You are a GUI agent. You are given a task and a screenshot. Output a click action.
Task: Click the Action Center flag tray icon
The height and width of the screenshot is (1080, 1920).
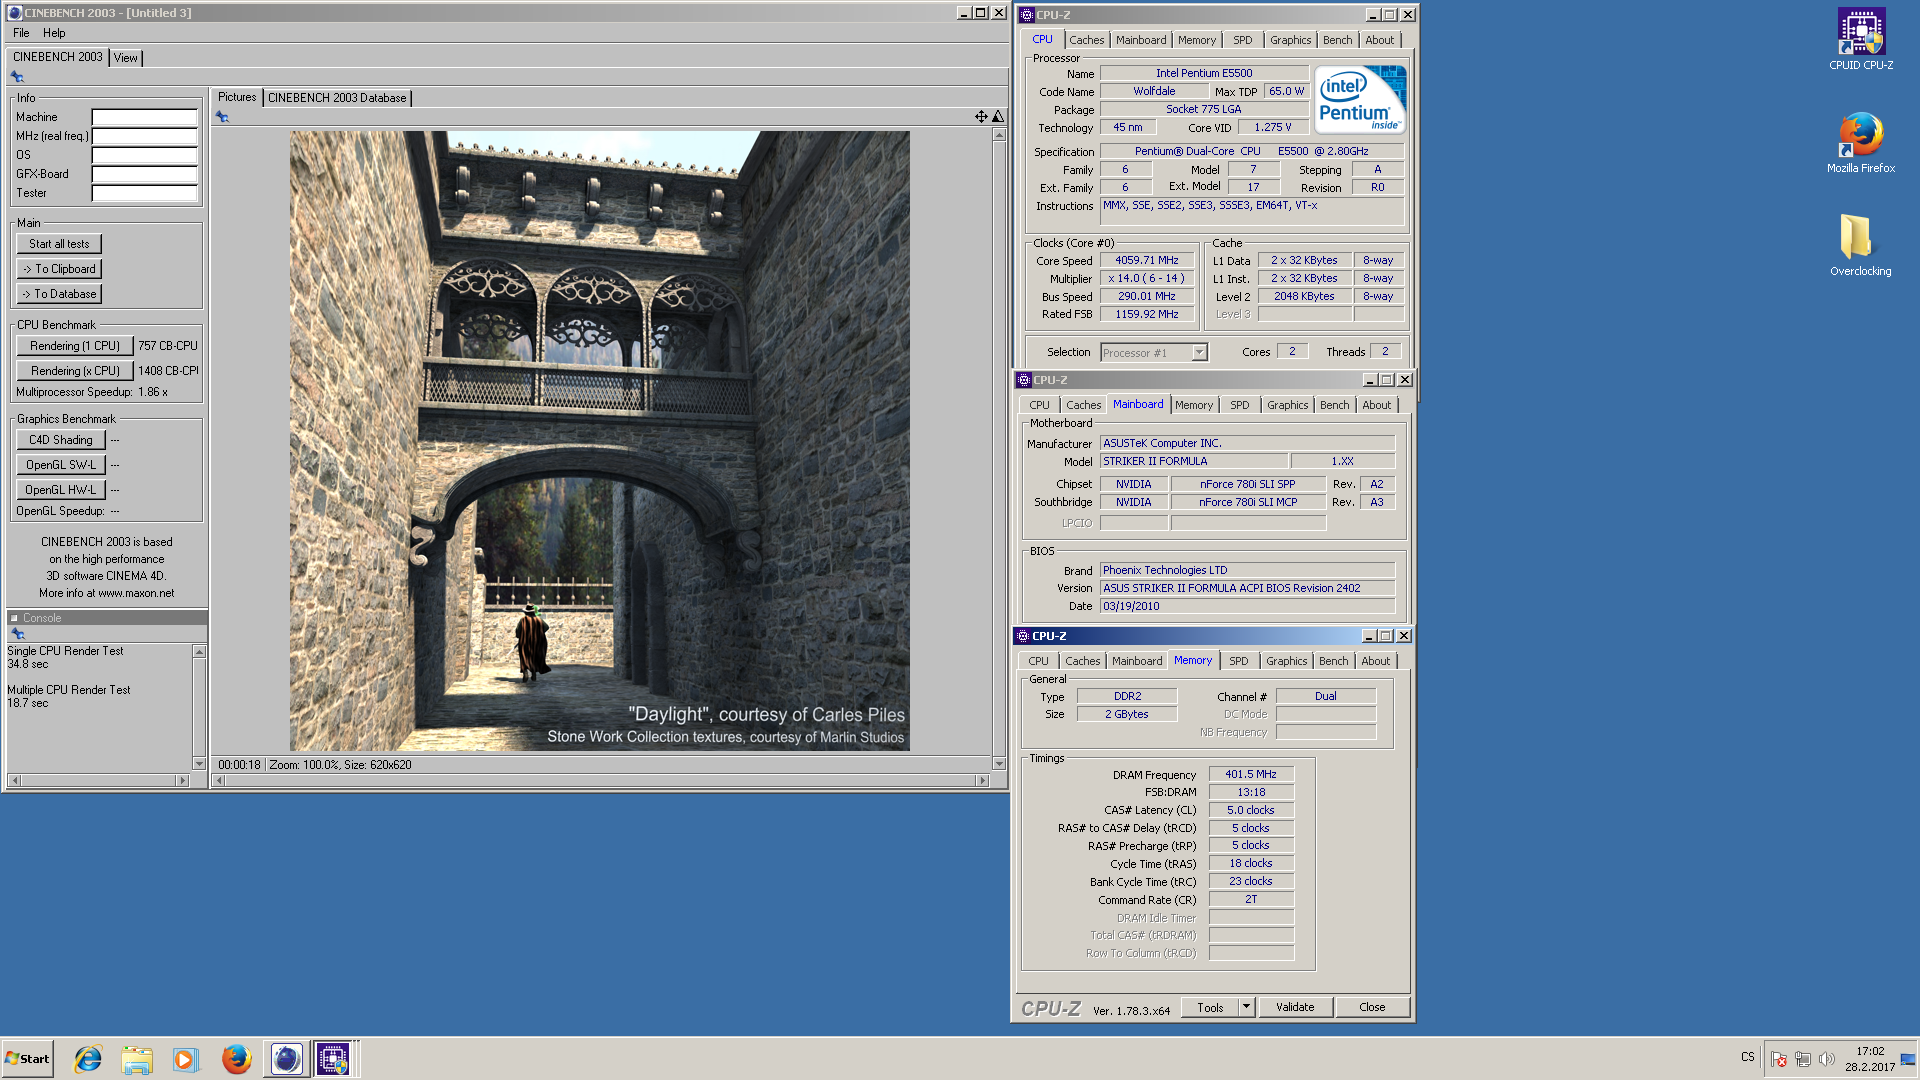point(1779,1059)
